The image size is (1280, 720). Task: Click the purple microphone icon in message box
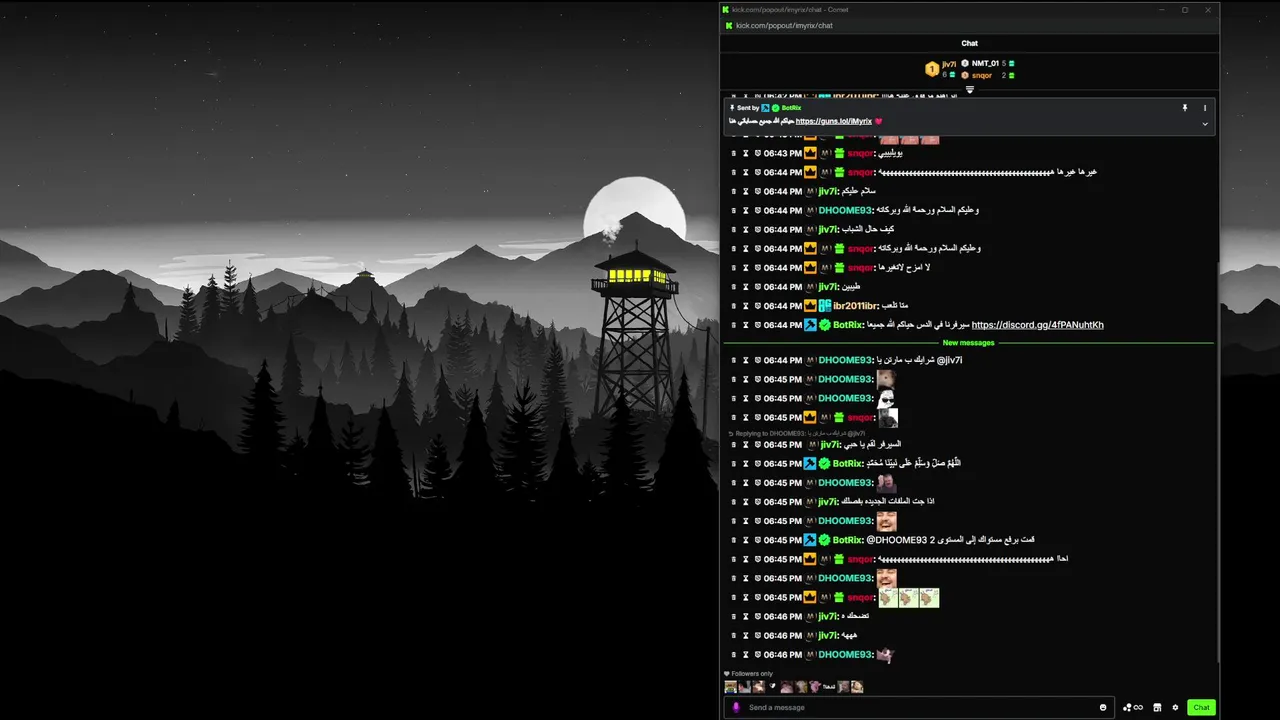(x=736, y=707)
